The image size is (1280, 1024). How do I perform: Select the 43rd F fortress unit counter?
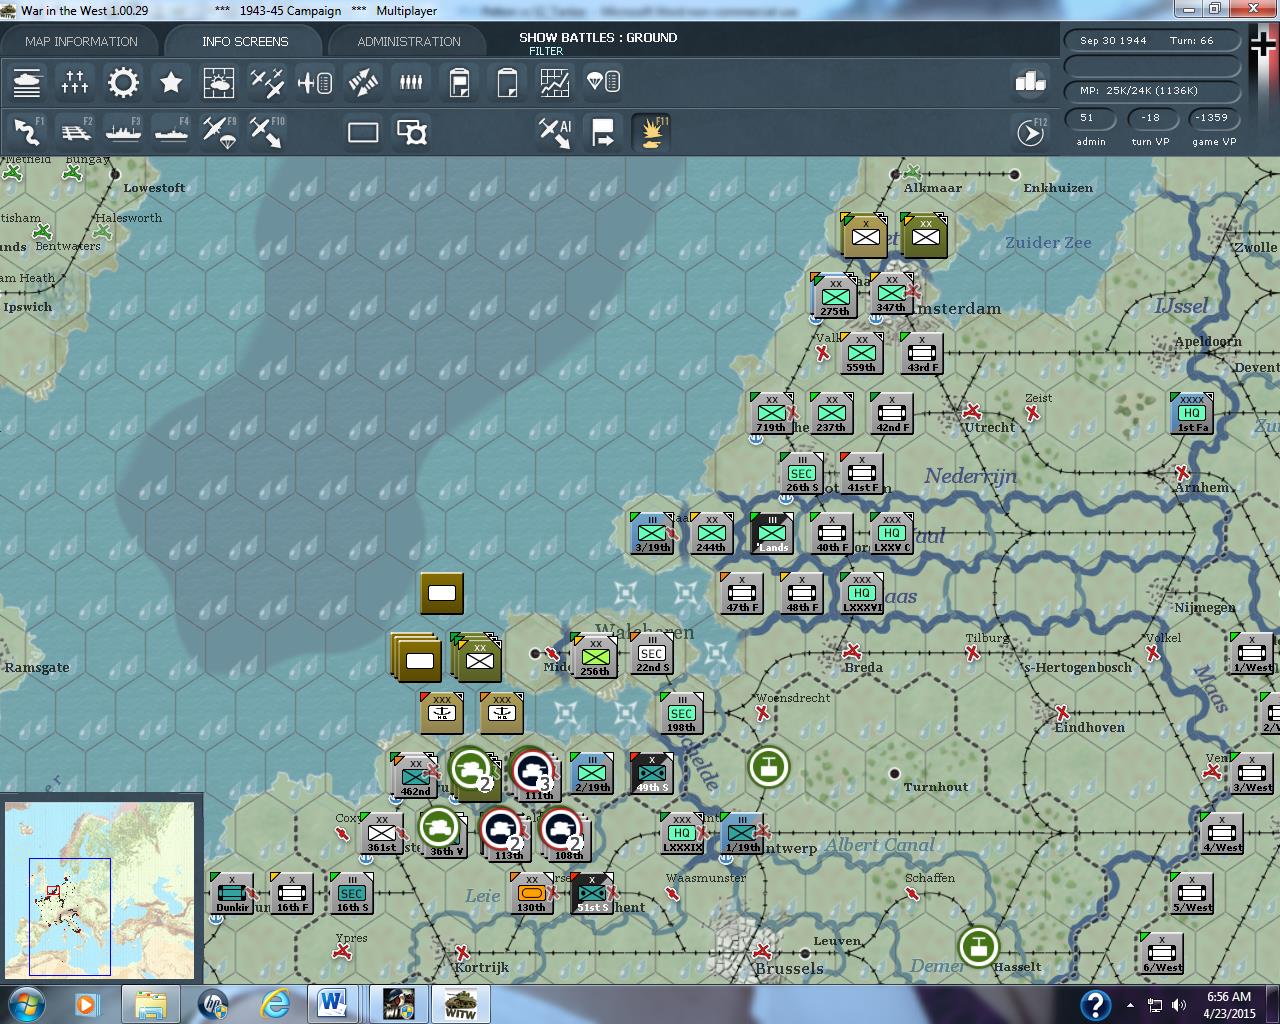(x=921, y=353)
